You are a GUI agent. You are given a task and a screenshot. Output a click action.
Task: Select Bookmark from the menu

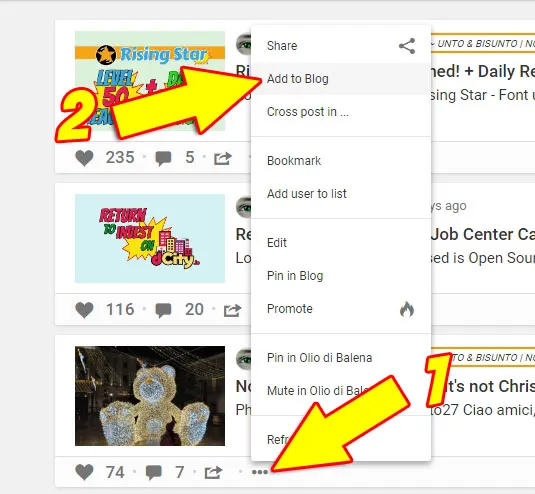point(341,161)
